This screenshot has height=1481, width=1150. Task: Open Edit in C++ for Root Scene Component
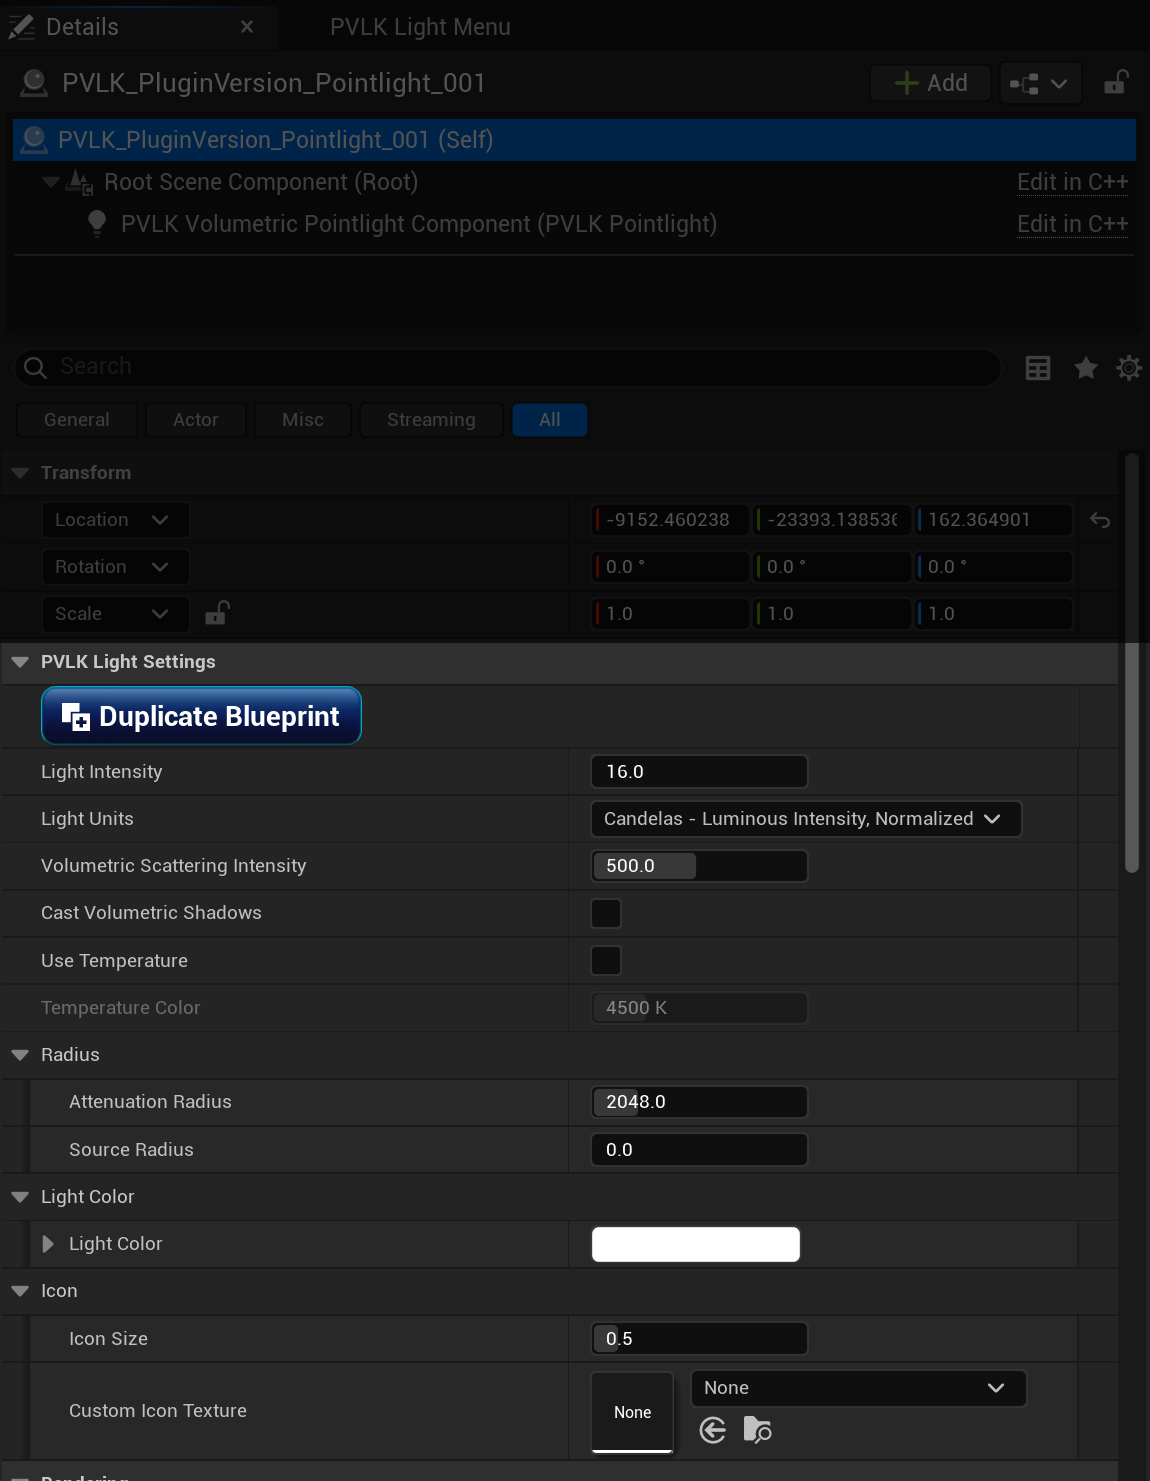point(1072,182)
